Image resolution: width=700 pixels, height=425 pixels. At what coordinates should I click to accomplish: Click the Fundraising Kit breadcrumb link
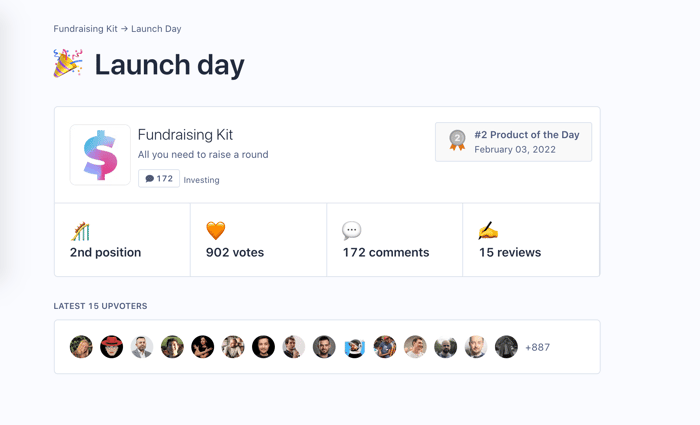[85, 29]
